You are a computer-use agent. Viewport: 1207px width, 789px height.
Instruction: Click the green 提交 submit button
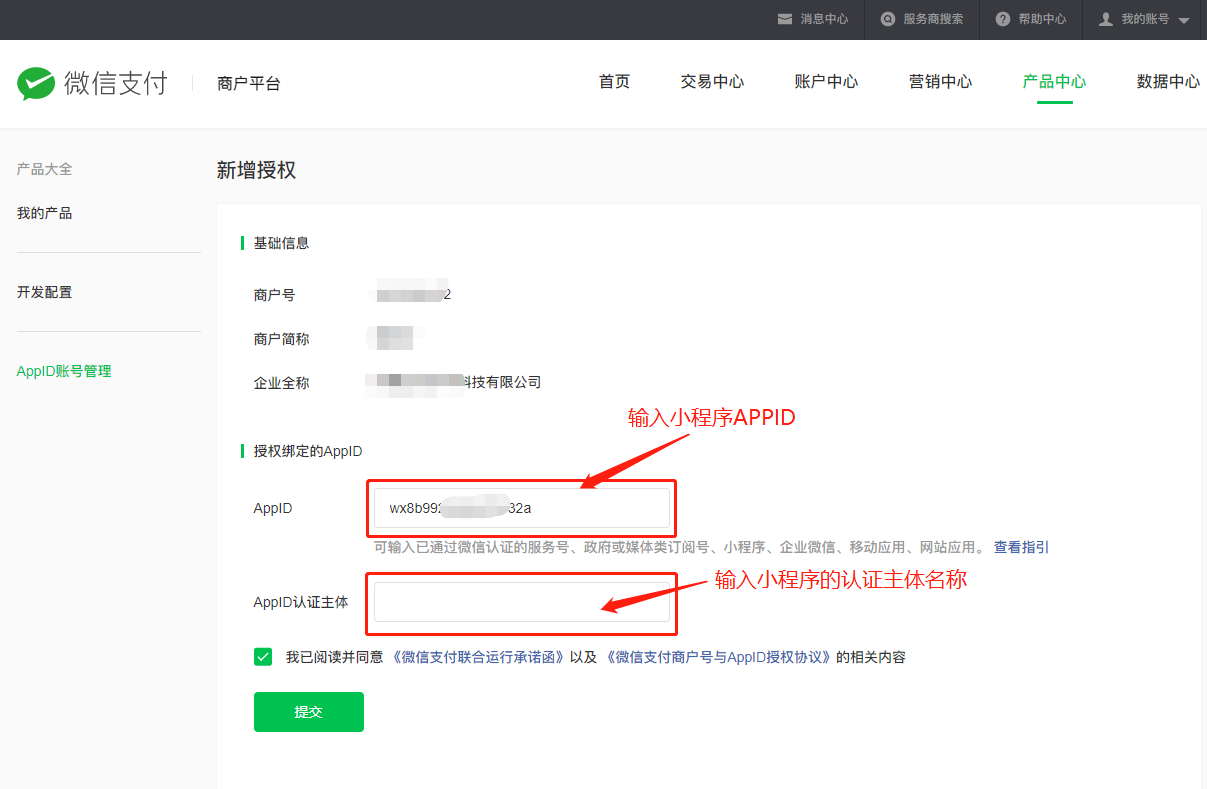click(x=308, y=711)
